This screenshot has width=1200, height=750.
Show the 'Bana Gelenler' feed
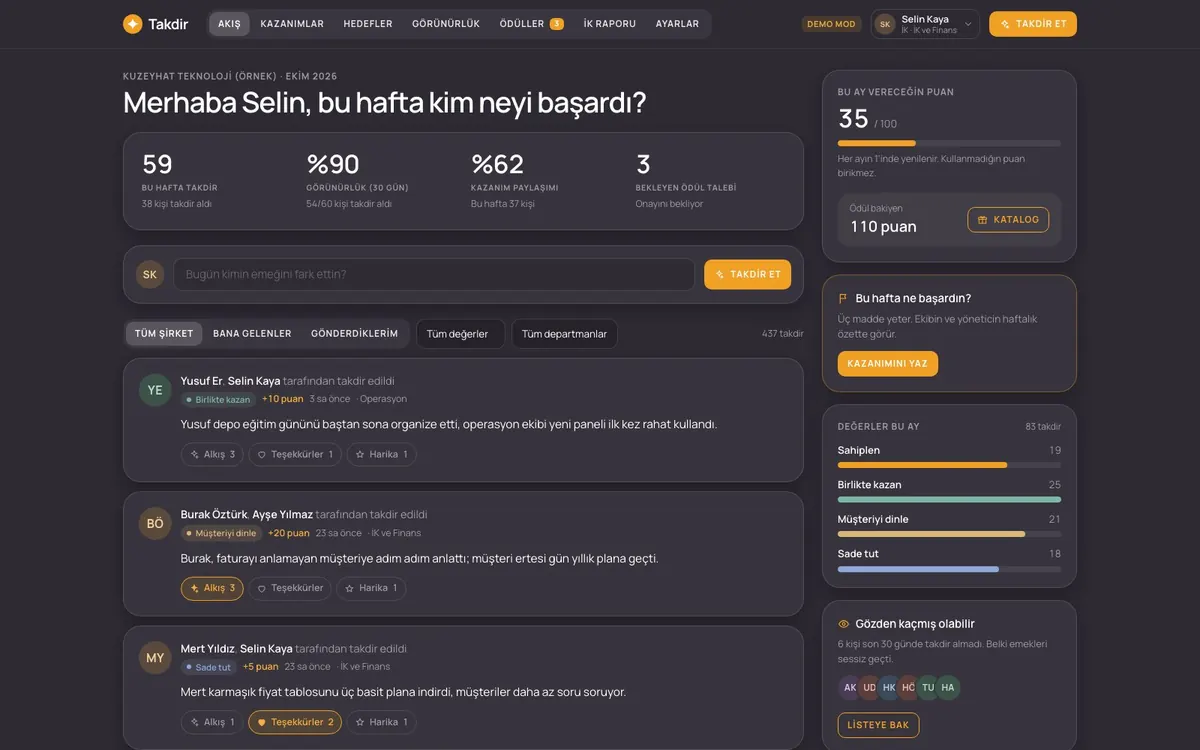252,334
